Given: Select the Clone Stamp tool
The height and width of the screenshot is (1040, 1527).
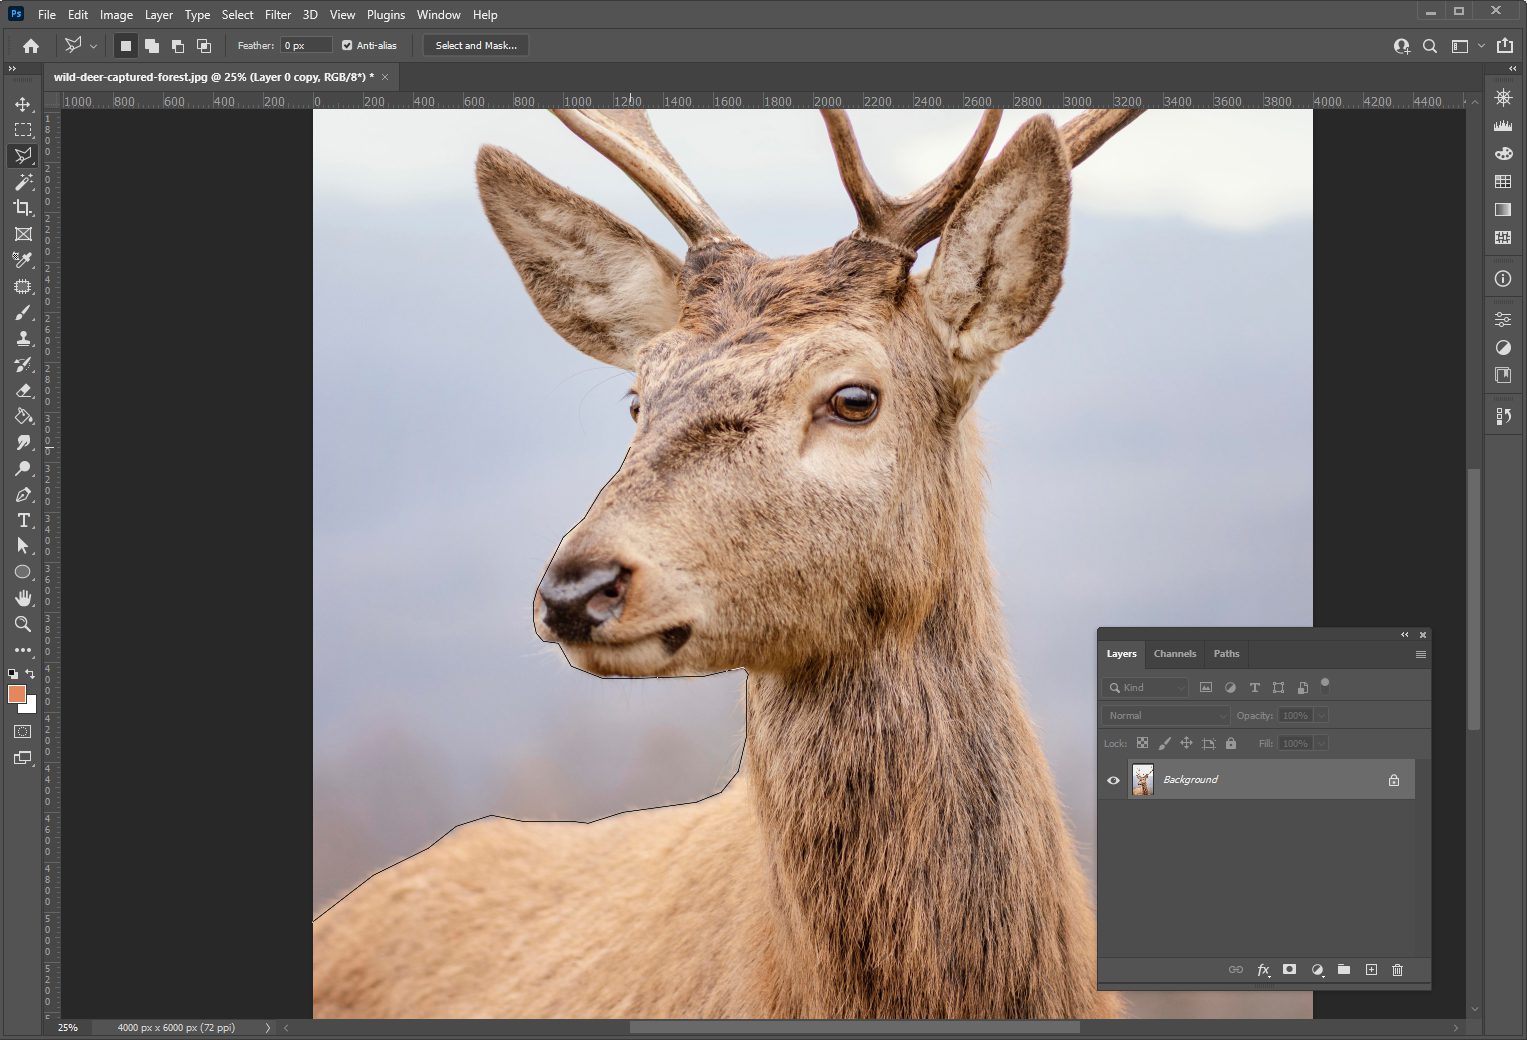Looking at the screenshot, I should [x=23, y=339].
